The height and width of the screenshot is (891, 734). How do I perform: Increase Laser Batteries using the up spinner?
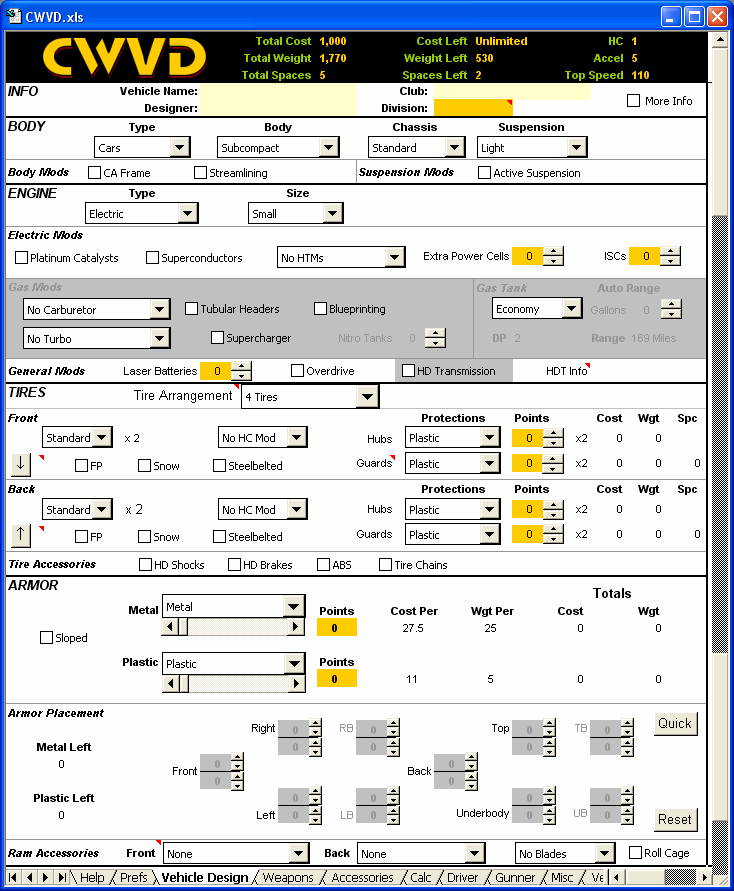point(241,366)
